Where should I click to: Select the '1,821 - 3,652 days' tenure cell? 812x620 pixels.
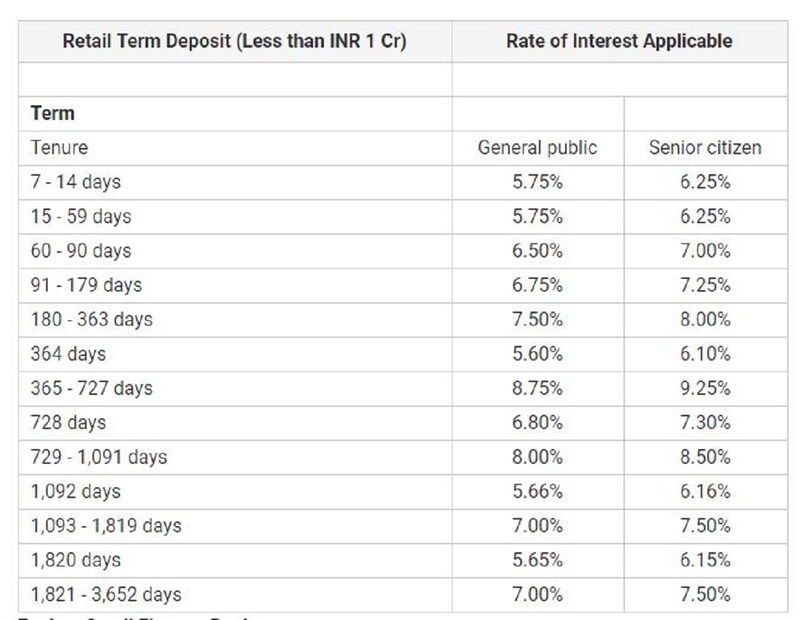106,594
